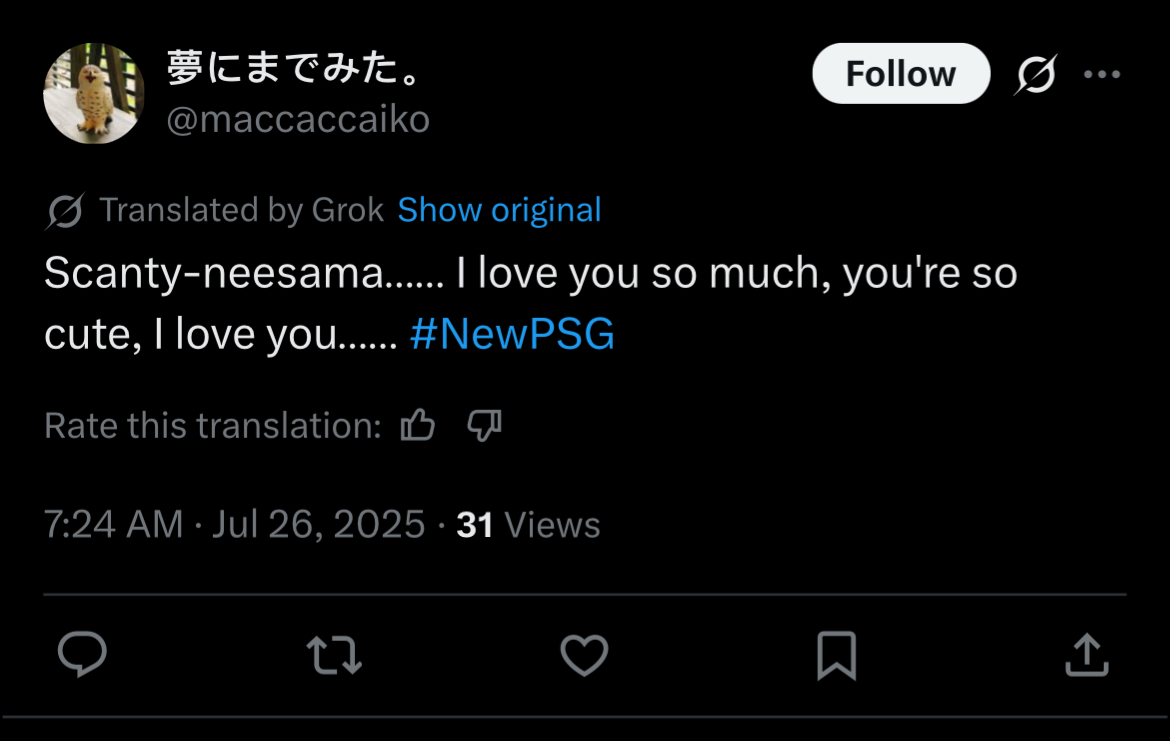Screen dimensions: 1170x741
Task: Click the Scanty-neesama tweet text
Action: (x=531, y=303)
